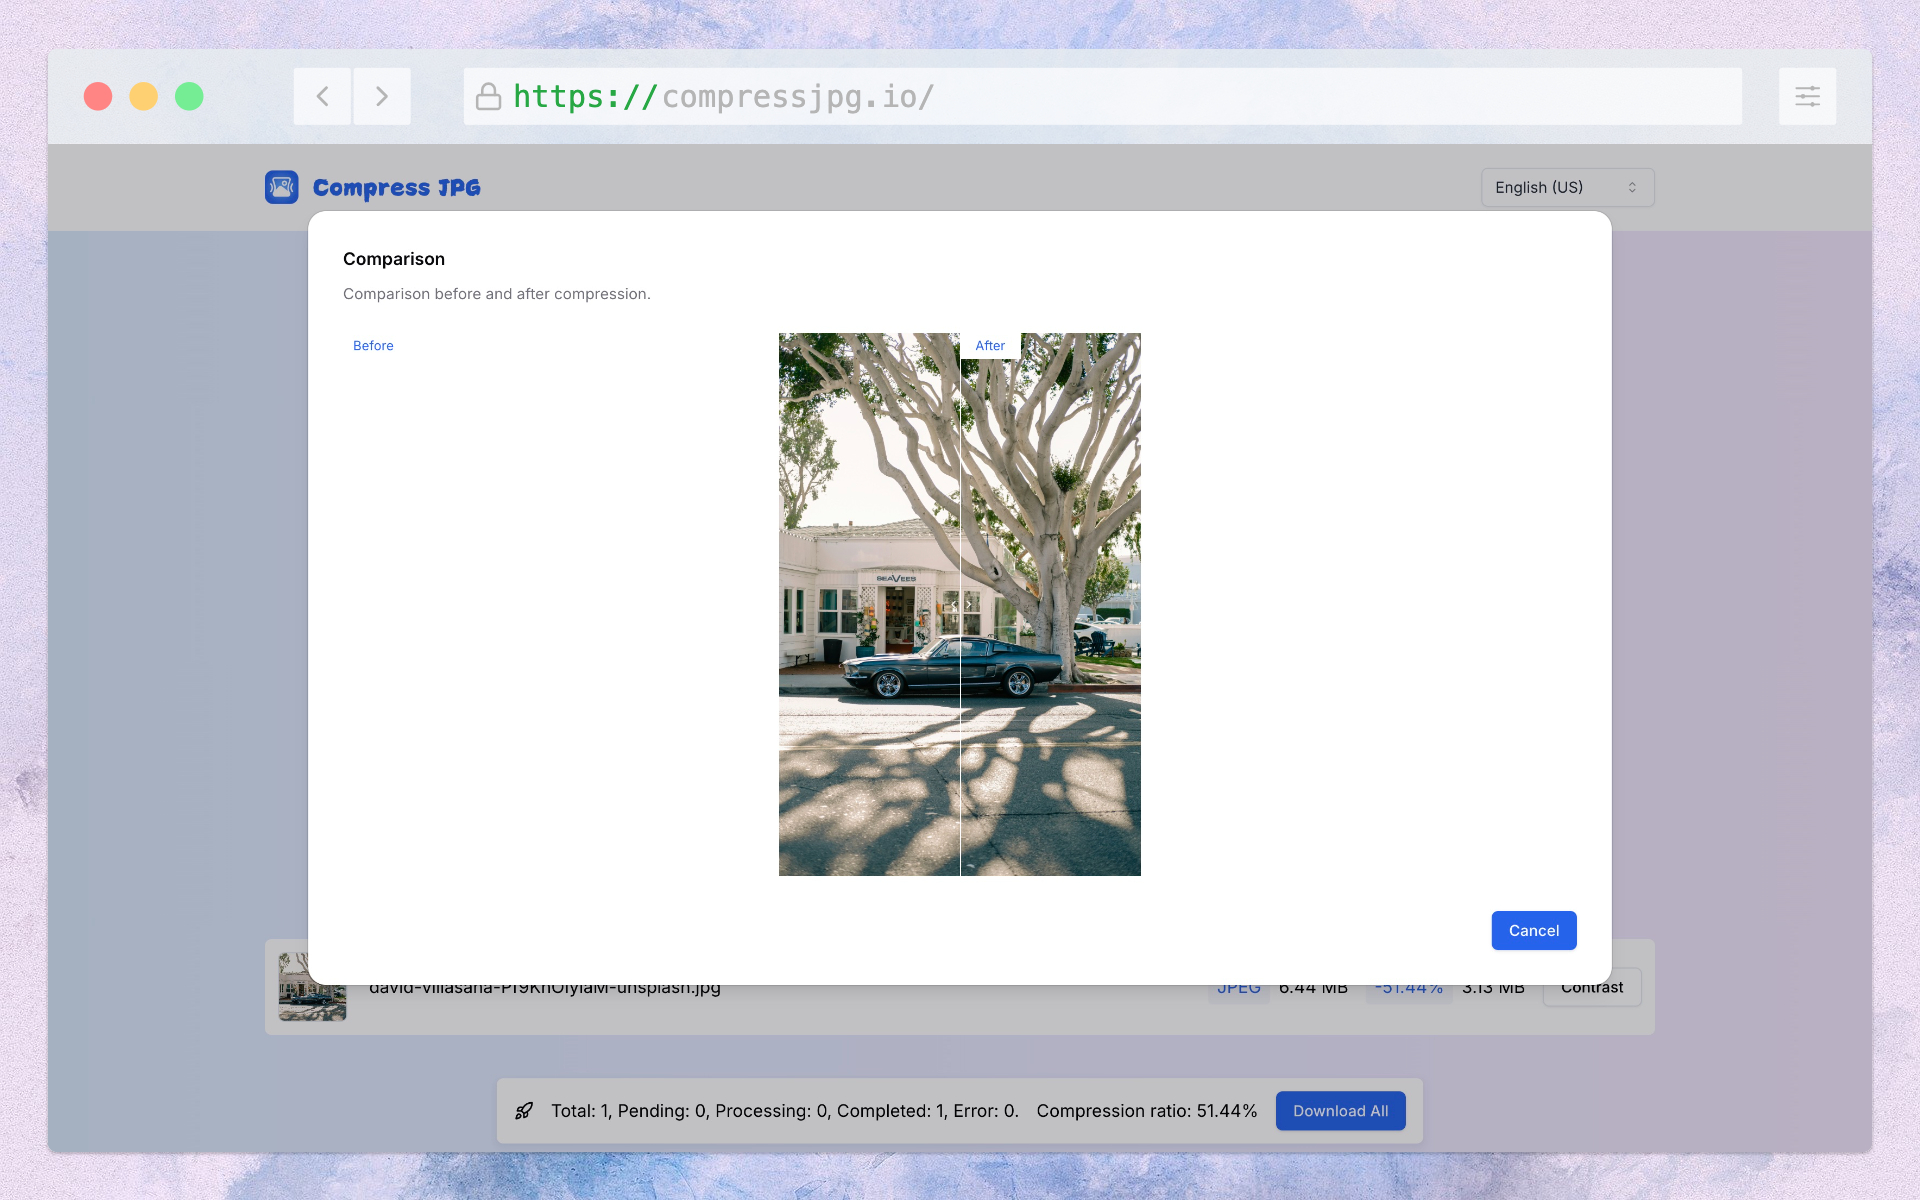Grab the before/after comparison slider handle

coord(961,604)
